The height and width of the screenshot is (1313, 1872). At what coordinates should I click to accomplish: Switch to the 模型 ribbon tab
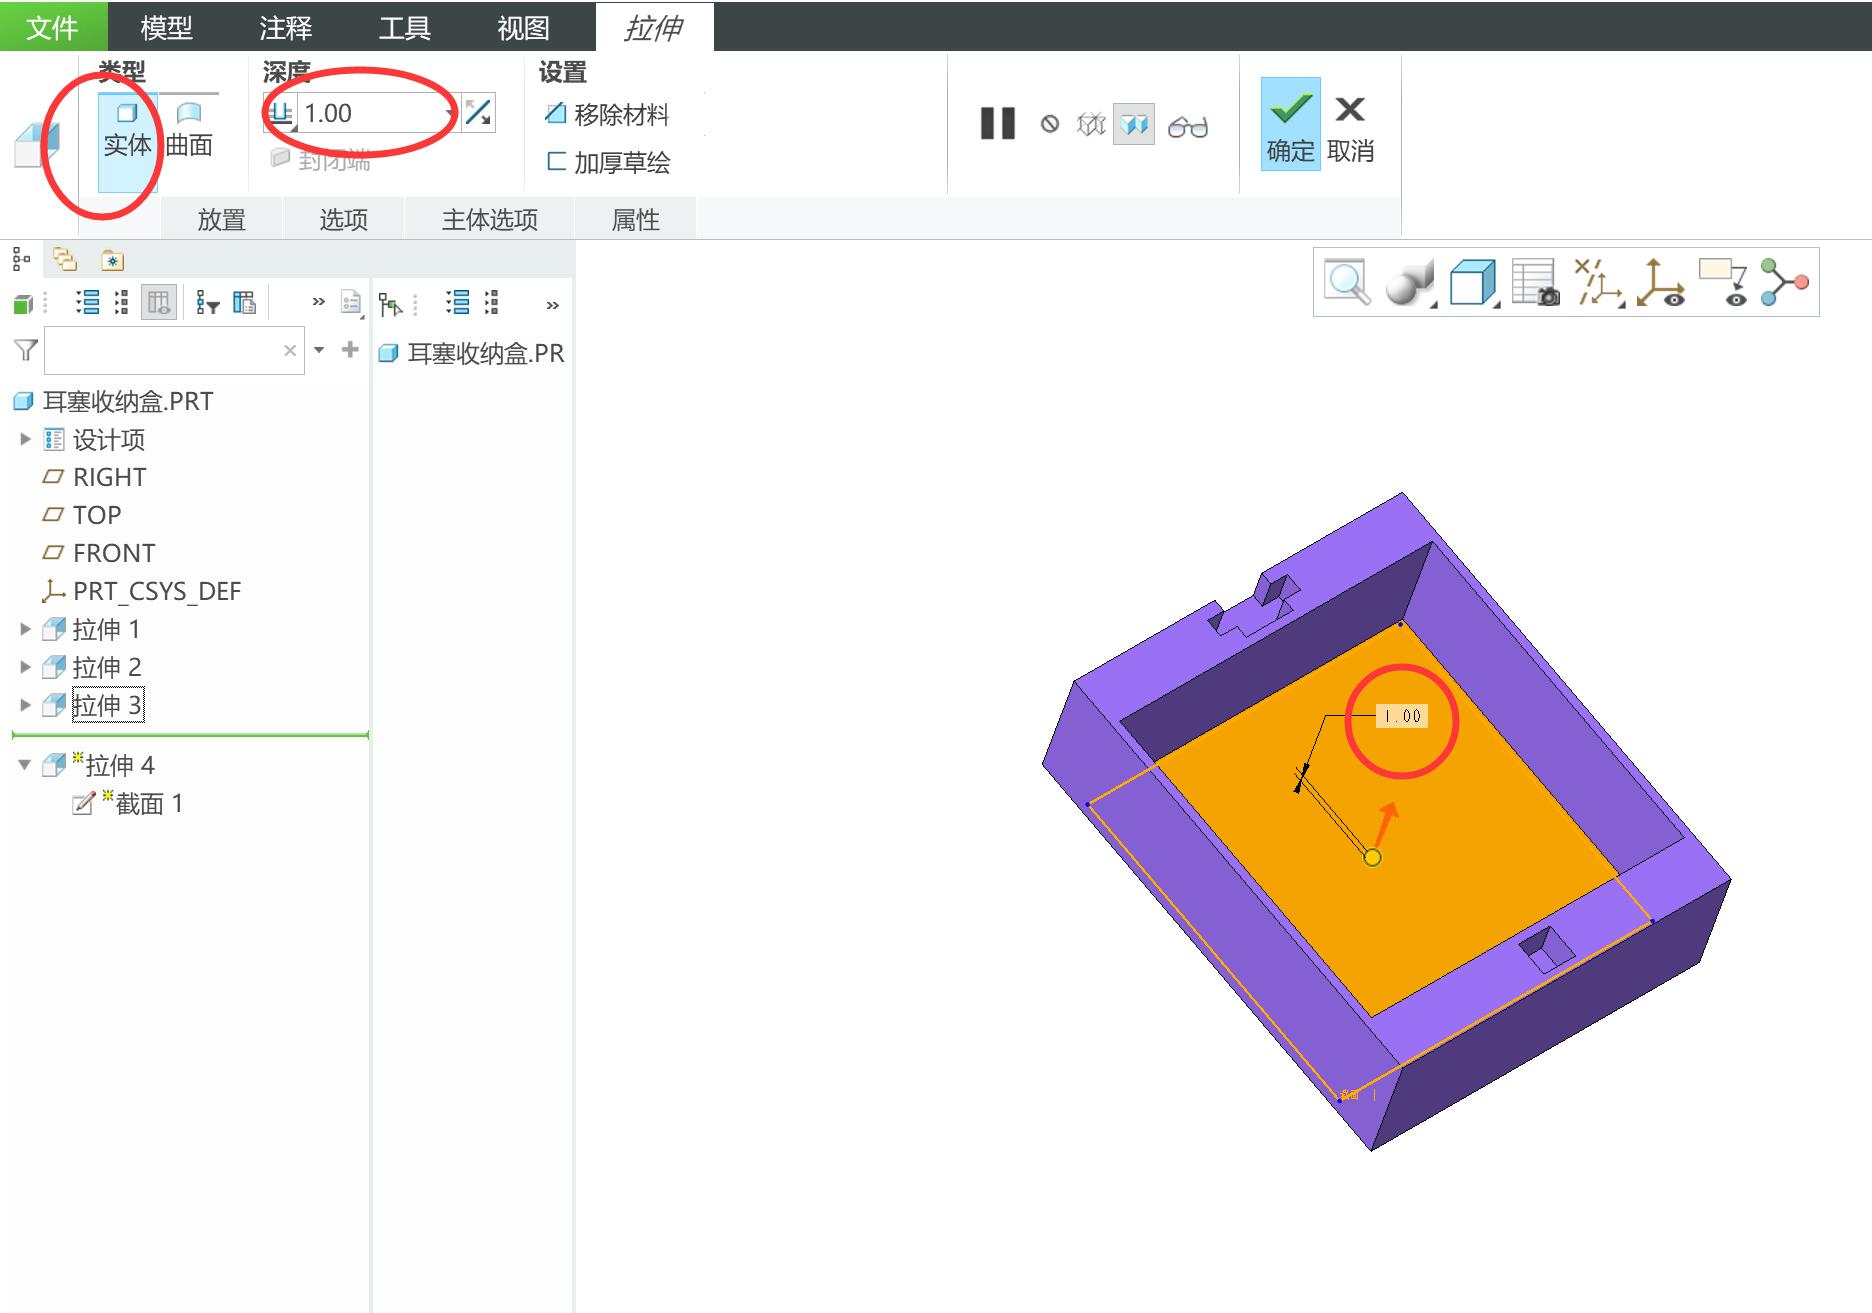pyautogui.click(x=166, y=27)
